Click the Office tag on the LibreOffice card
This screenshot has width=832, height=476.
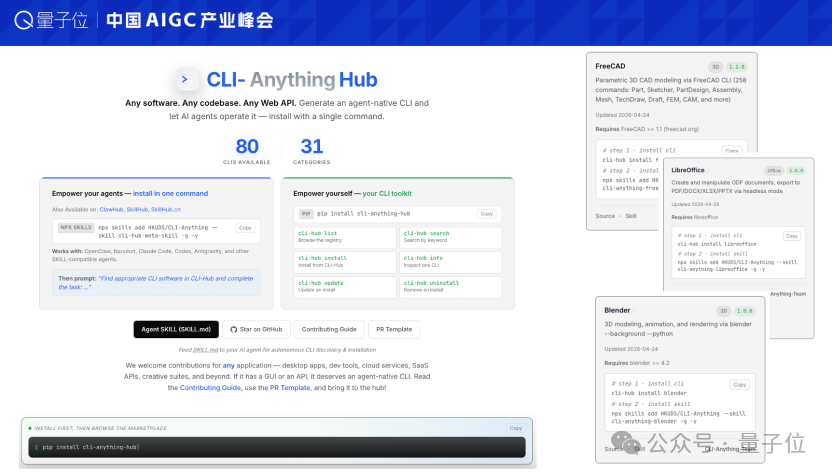(774, 170)
